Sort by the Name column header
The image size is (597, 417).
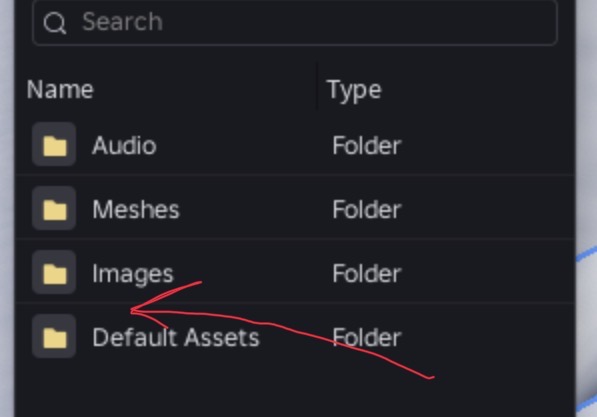(x=60, y=90)
